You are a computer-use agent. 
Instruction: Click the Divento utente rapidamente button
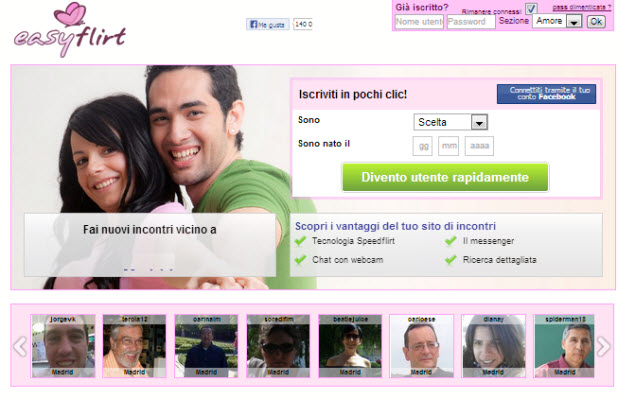(445, 177)
